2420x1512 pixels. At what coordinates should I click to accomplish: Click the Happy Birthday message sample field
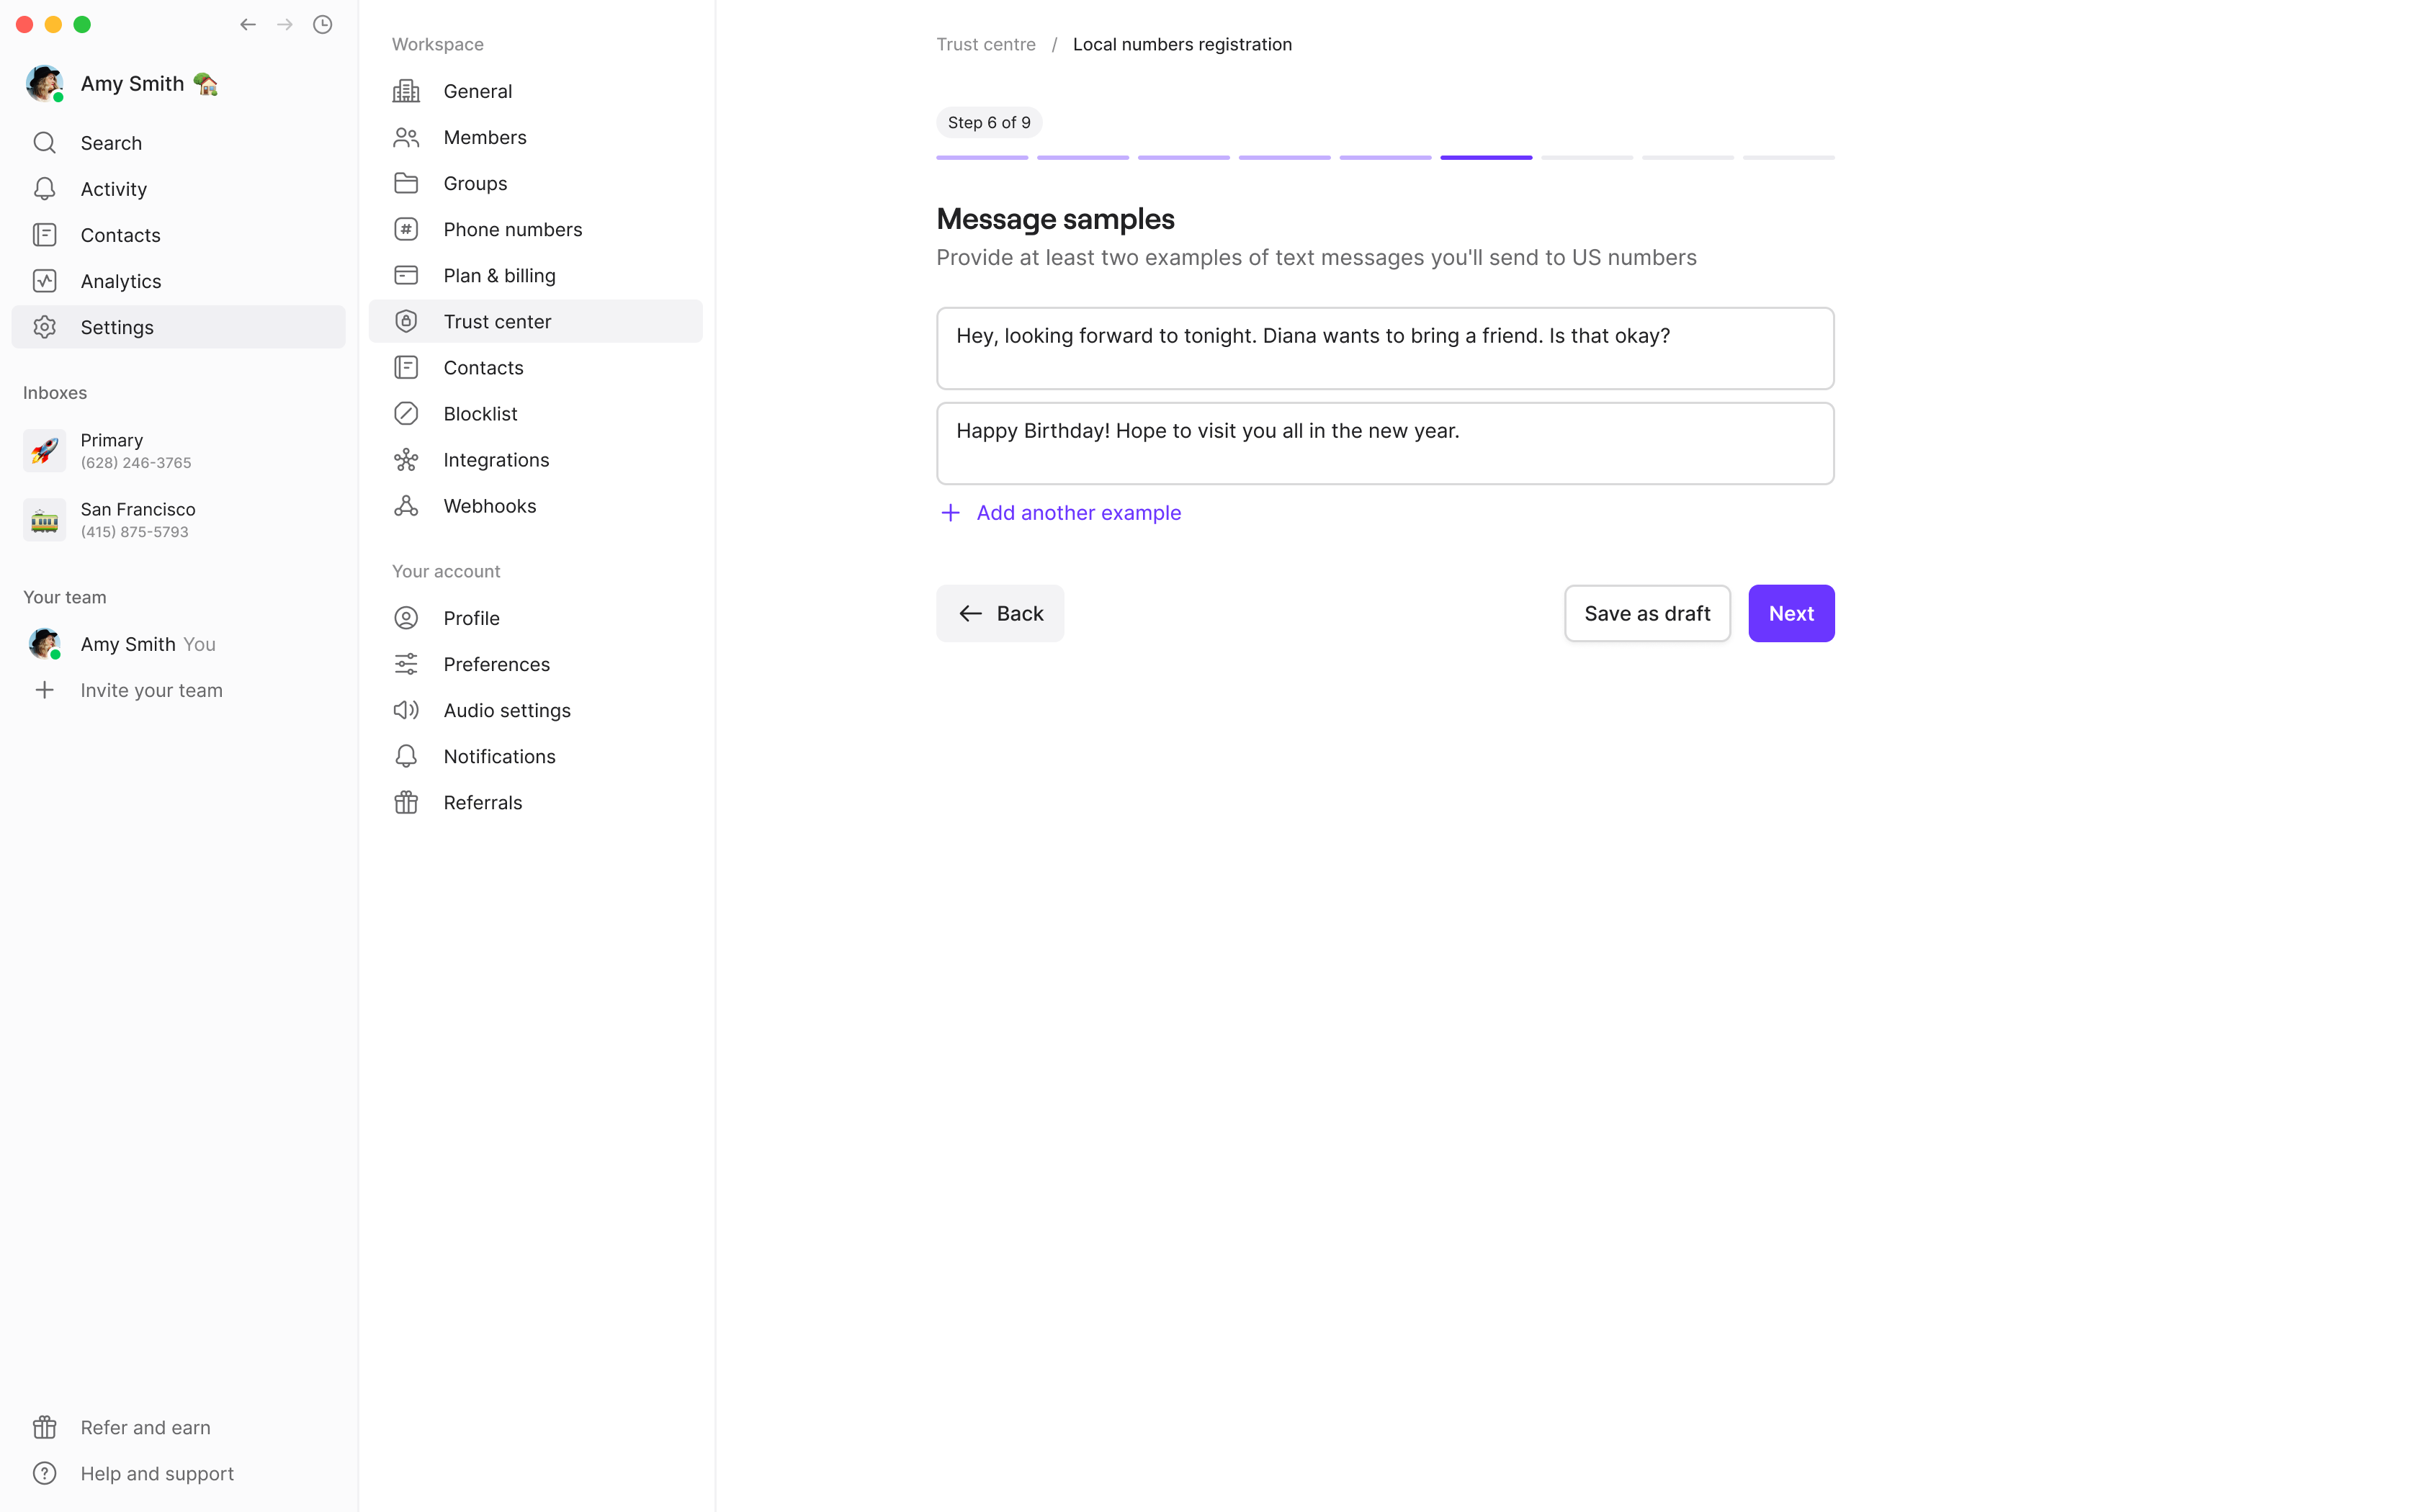click(1384, 444)
